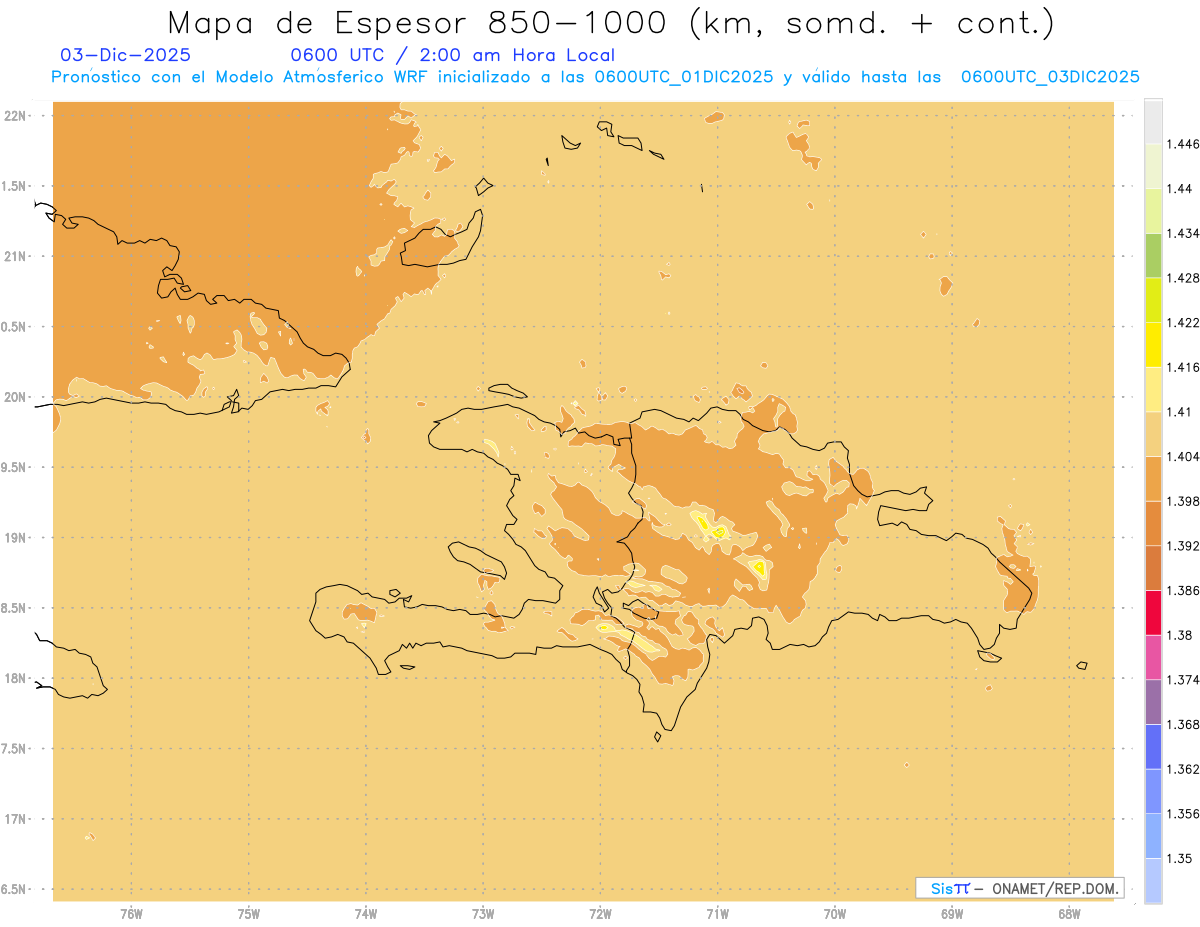Screen dimensions: 1200x927
Task: Click the 'SisPI - ONAMET/REP.DOM.' credit label
Action: [1019, 888]
